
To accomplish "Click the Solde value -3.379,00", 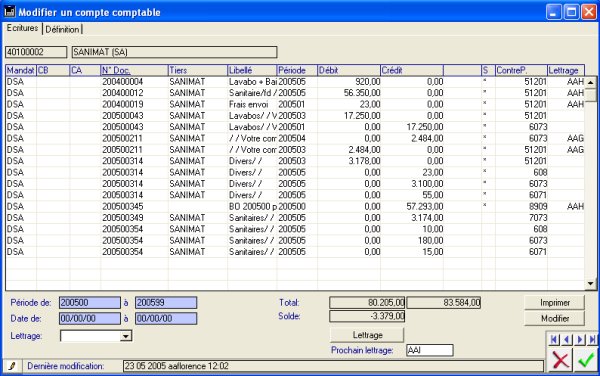I will (367, 316).
